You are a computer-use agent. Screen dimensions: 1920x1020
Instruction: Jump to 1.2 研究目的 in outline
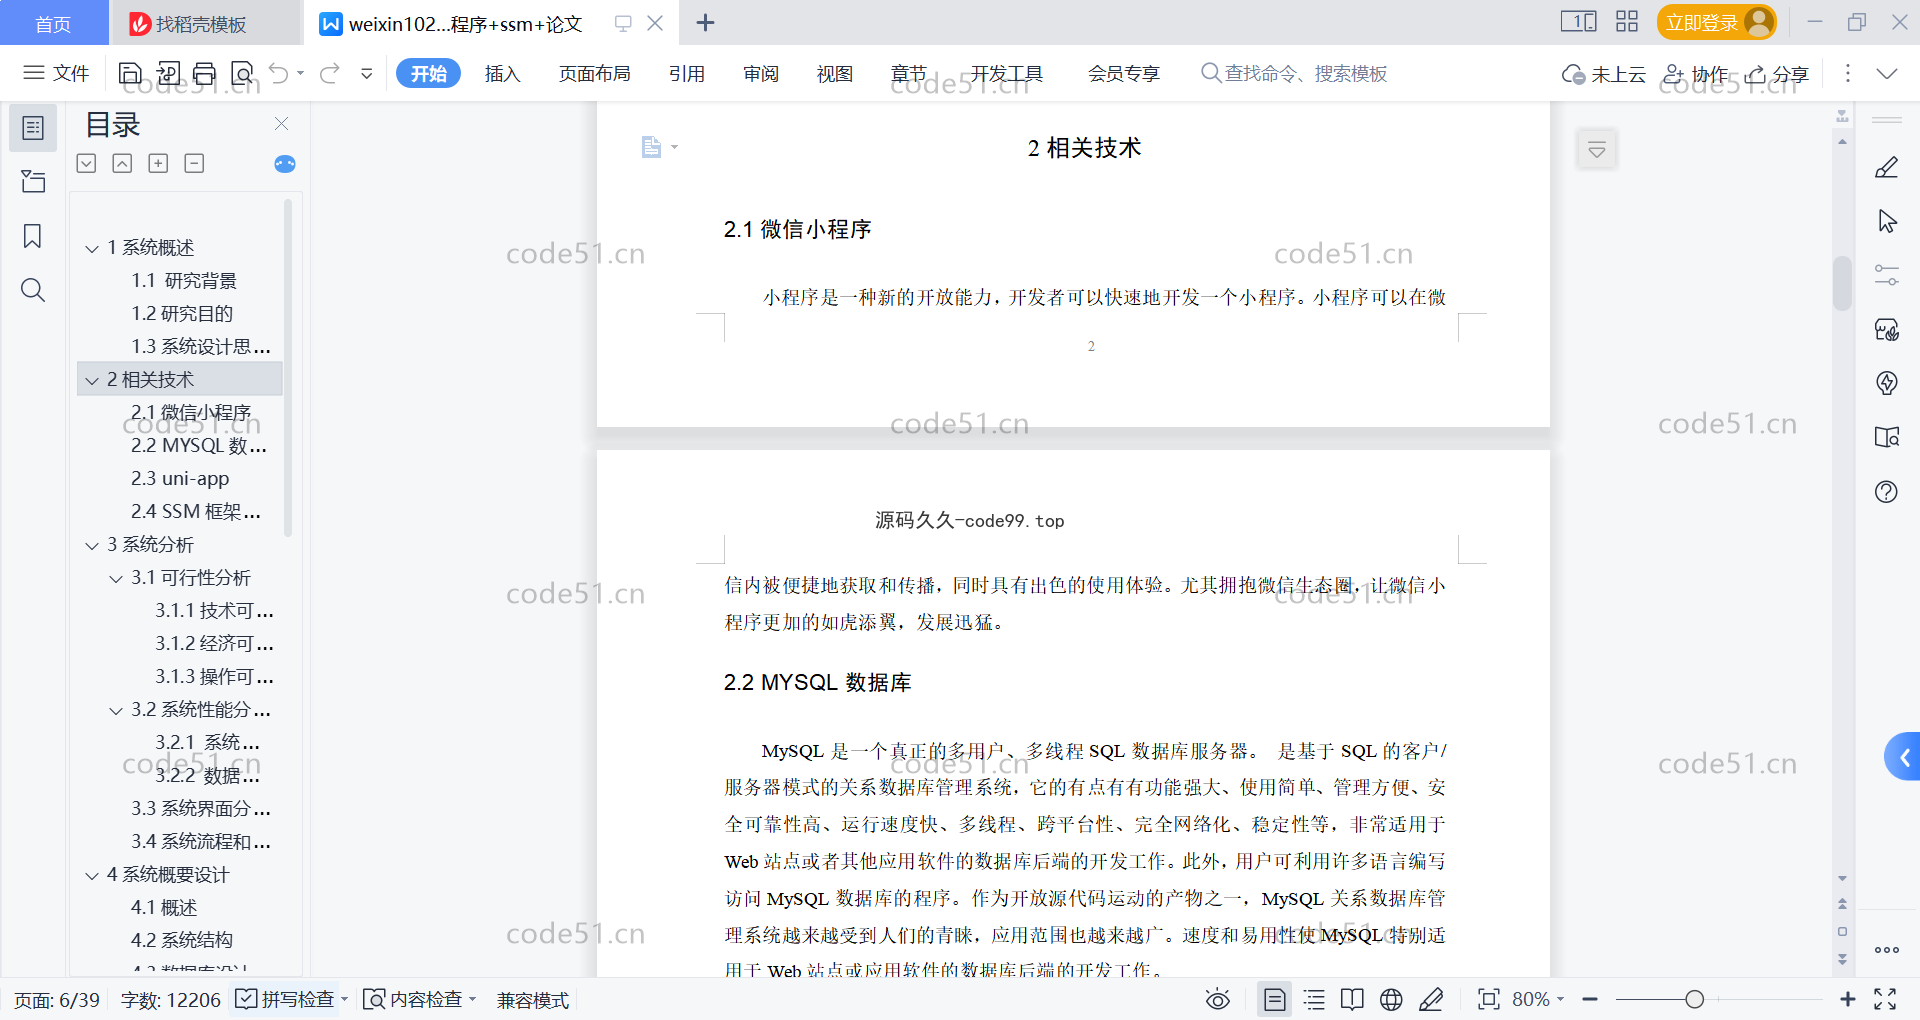pos(182,314)
